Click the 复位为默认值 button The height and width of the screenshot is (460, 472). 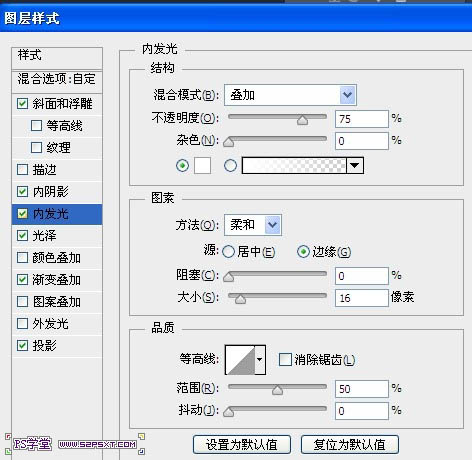tap(350, 444)
